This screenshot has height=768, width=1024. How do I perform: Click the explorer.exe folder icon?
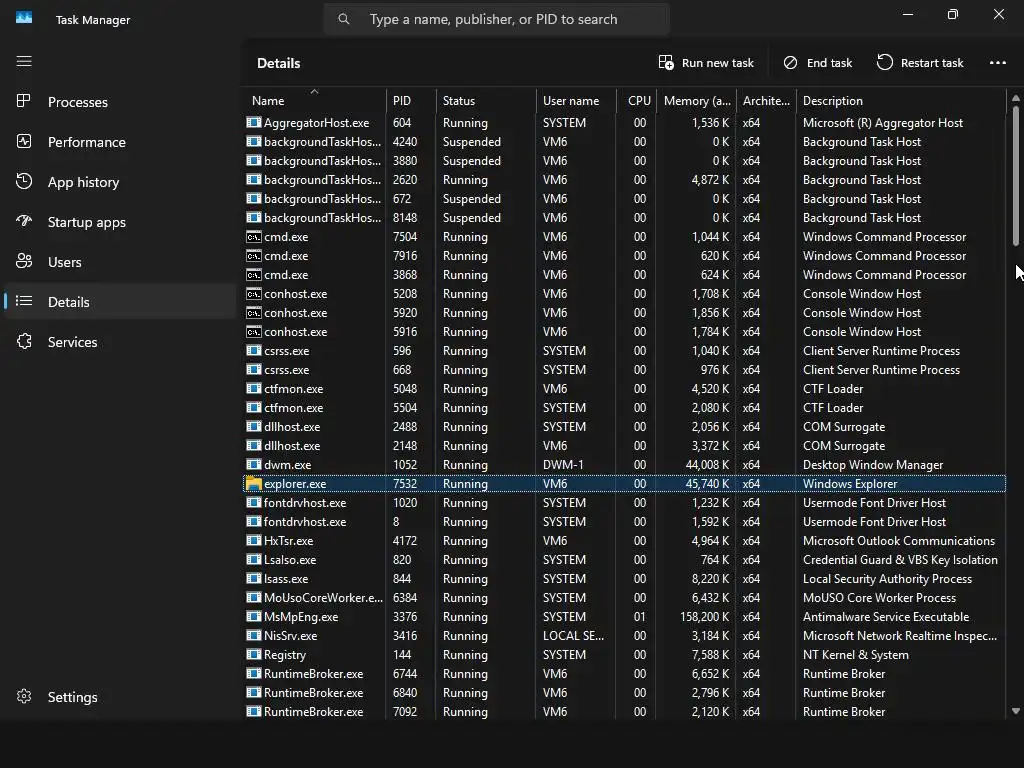click(253, 484)
